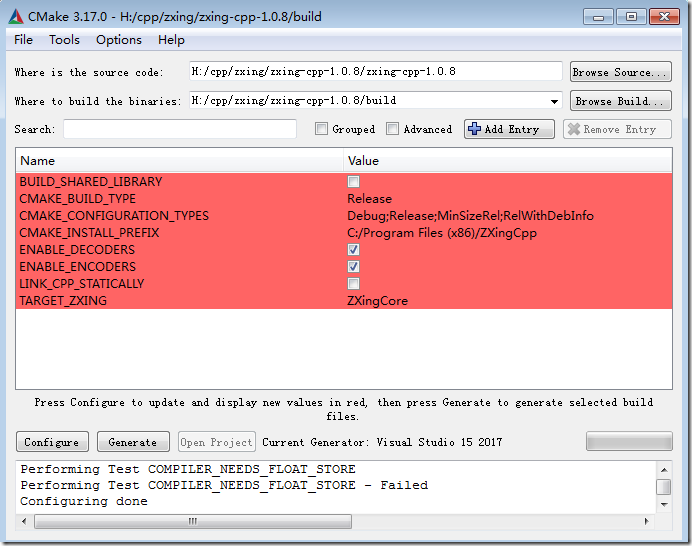
Task: Click the CMake logo icon in title bar
Action: tap(15, 17)
